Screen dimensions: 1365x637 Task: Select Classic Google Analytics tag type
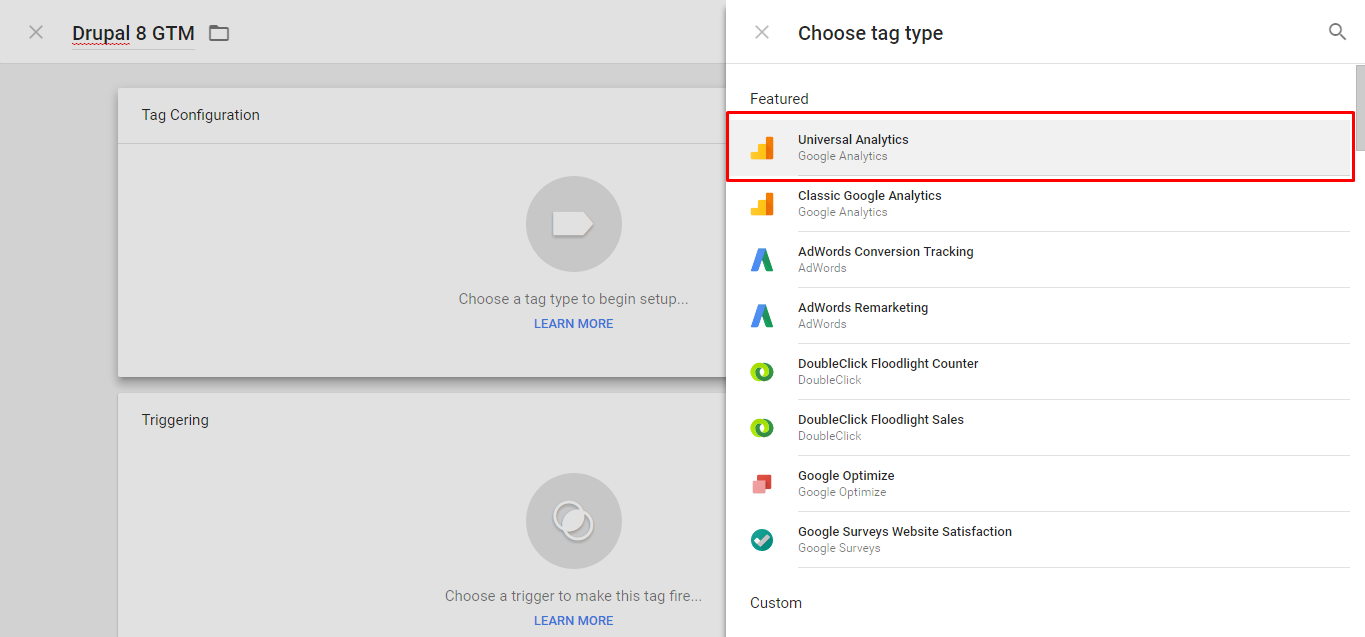tap(1040, 204)
